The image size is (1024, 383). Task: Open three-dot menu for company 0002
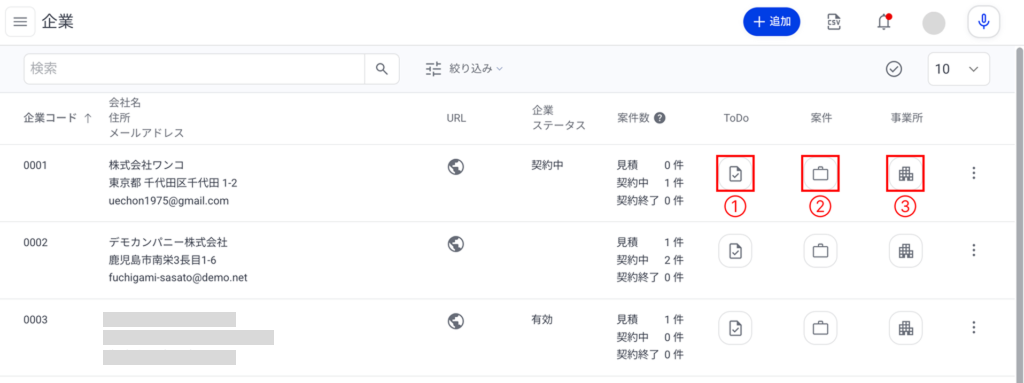pyautogui.click(x=974, y=250)
